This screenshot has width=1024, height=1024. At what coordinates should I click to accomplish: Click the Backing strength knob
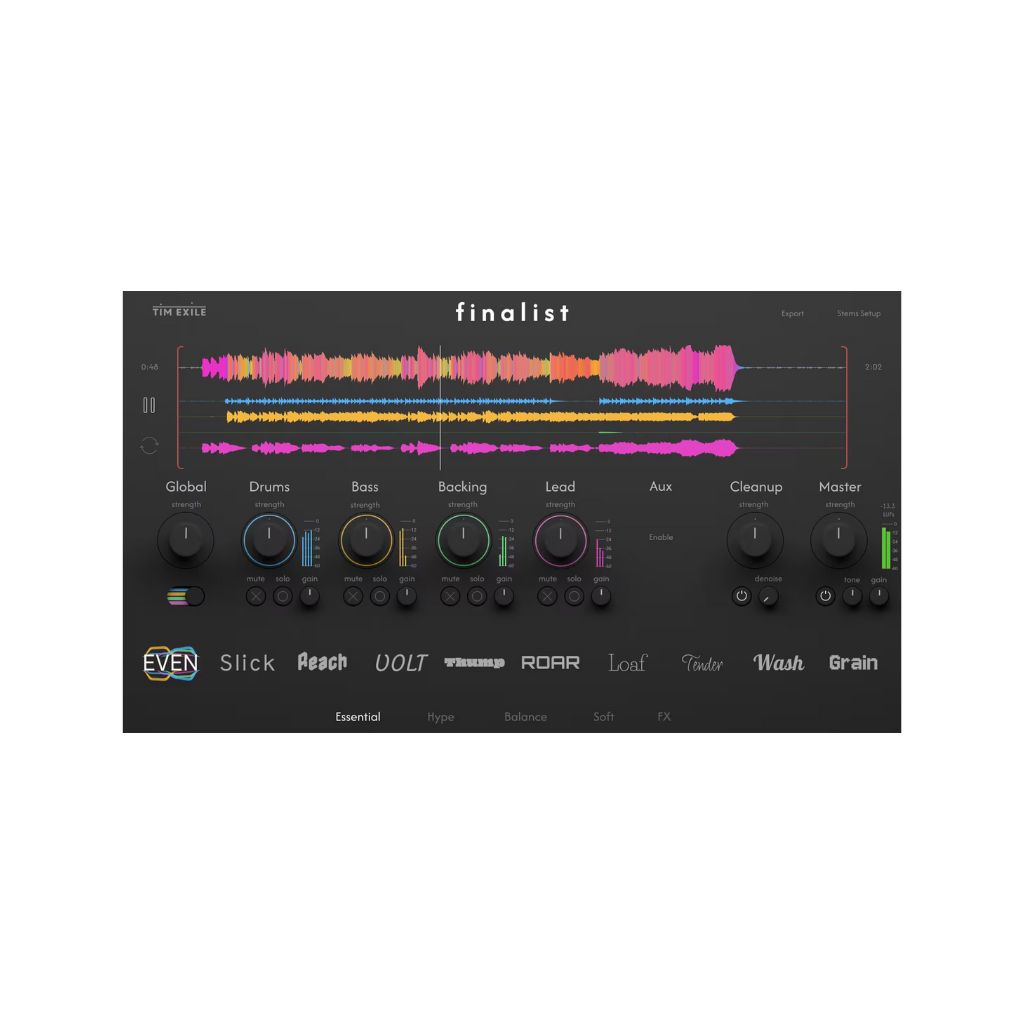coord(463,540)
